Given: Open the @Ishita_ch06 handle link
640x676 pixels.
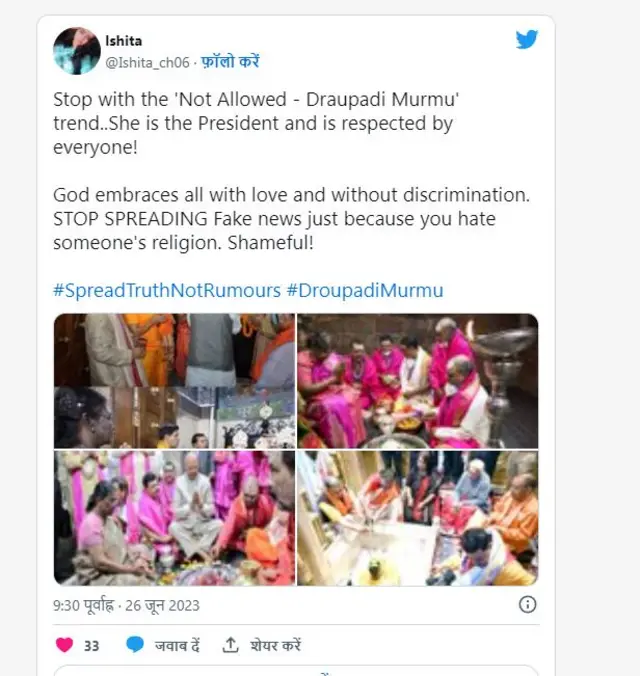Looking at the screenshot, I should [145, 61].
